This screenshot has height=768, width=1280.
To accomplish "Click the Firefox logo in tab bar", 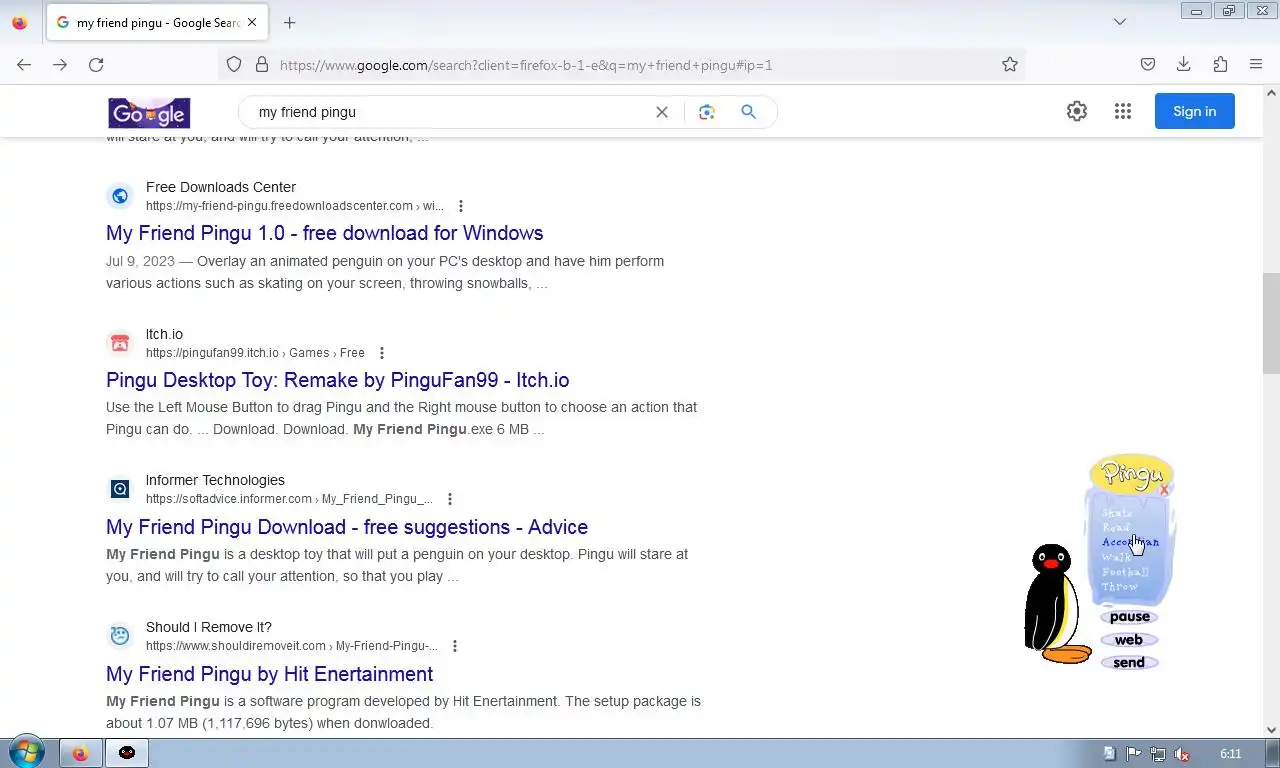I will click(20, 23).
